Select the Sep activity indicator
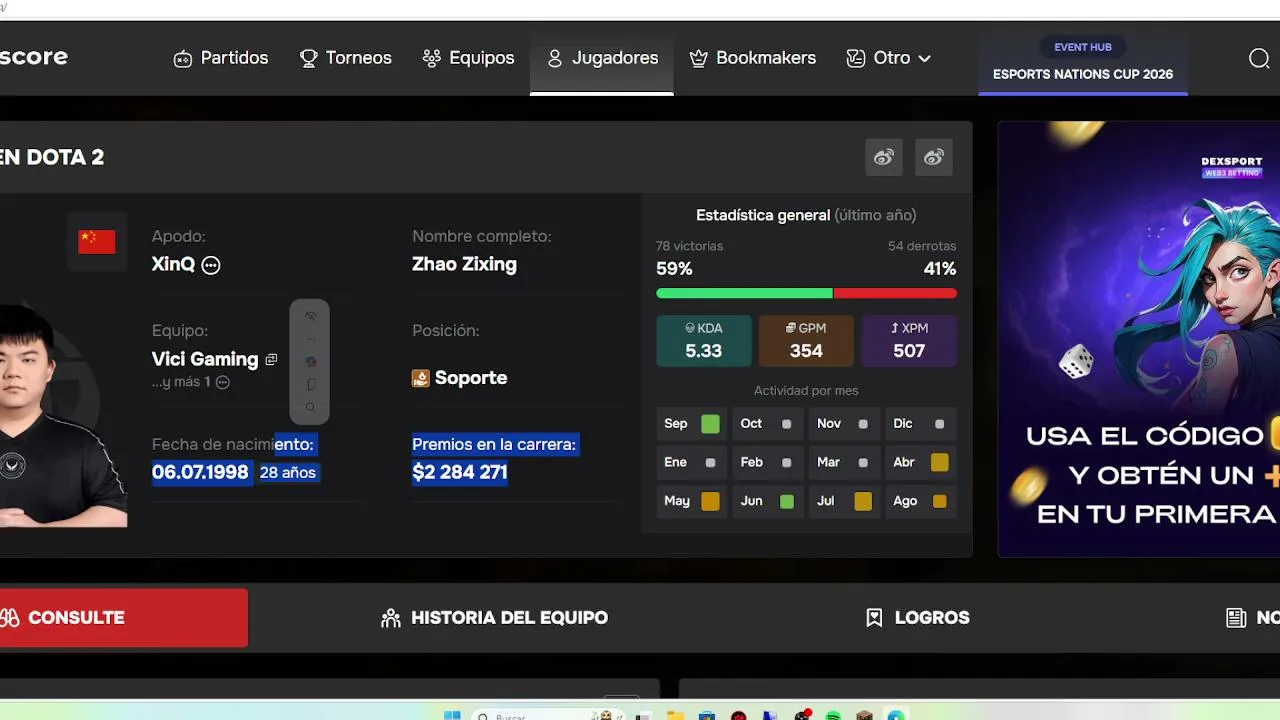The image size is (1280, 720). tap(710, 424)
